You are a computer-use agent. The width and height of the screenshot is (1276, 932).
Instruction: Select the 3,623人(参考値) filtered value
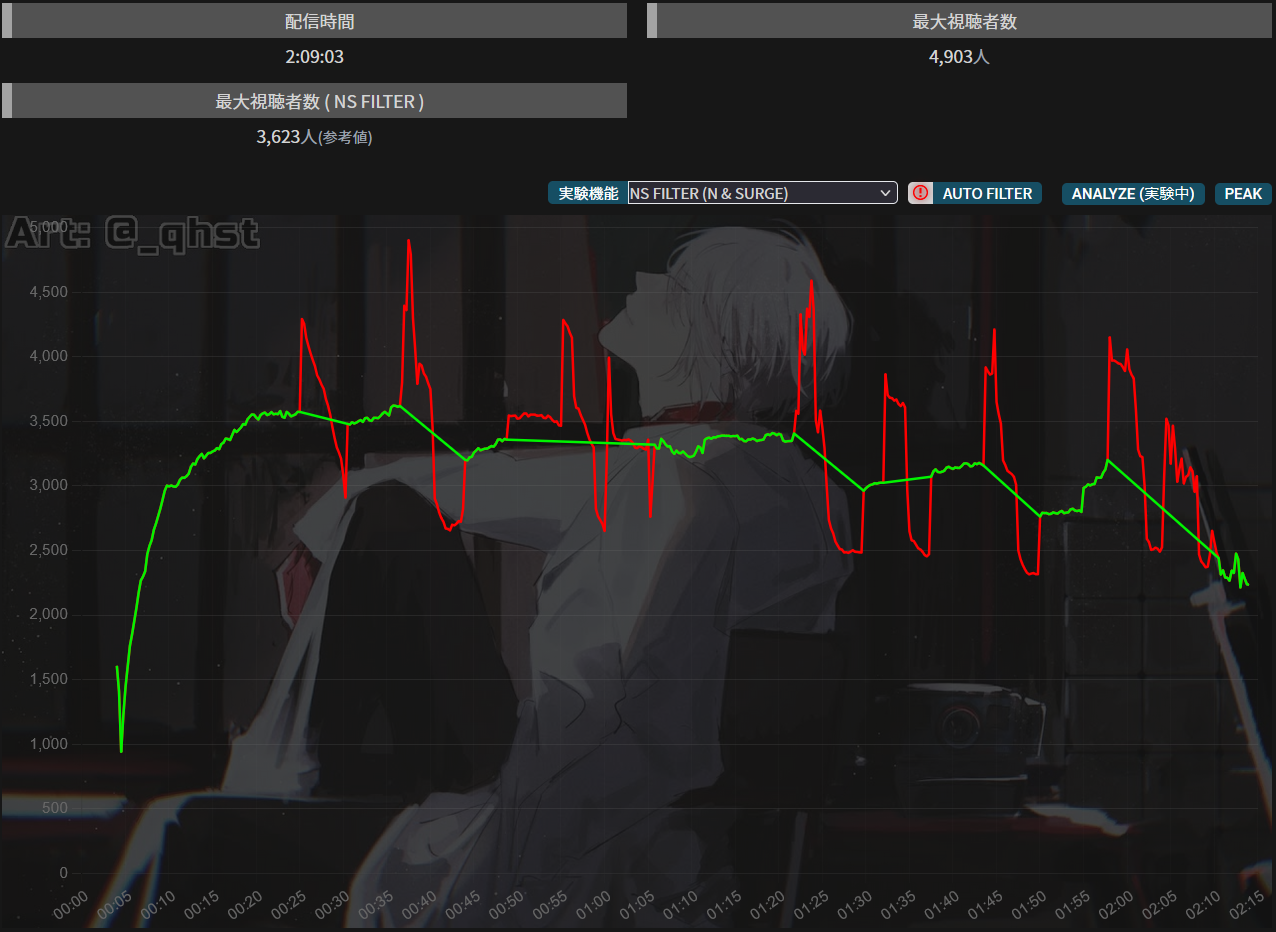(x=314, y=137)
